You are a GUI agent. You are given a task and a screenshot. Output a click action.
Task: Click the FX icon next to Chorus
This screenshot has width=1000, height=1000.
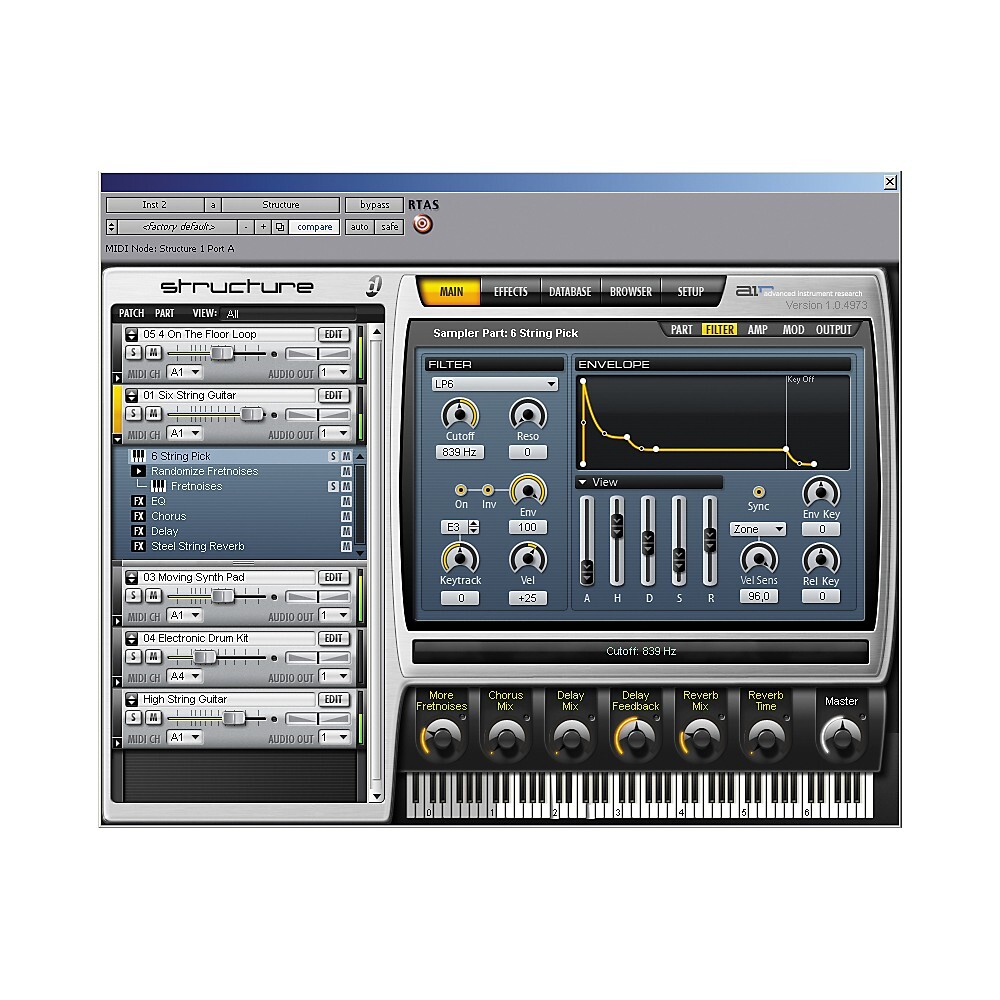pos(139,516)
